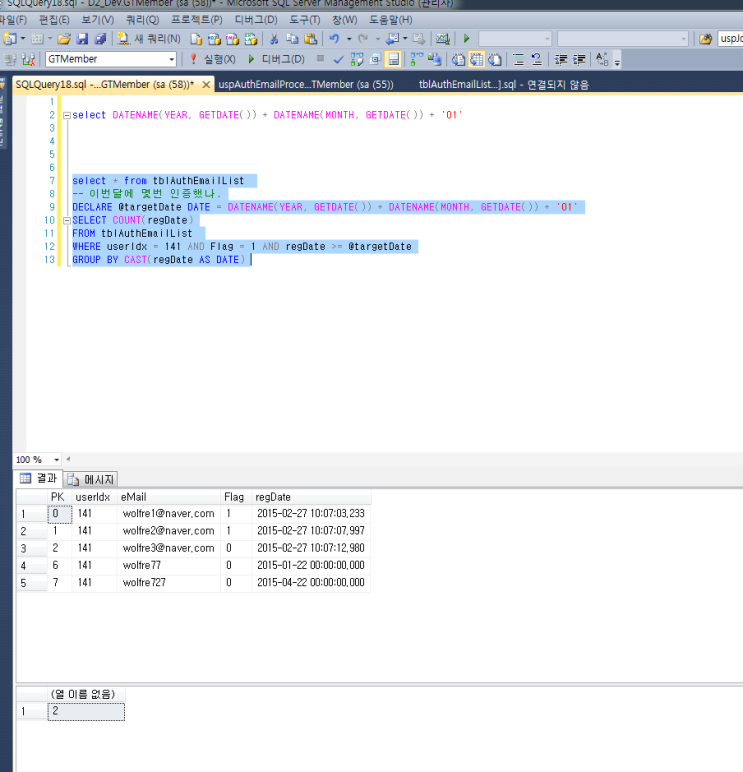Image resolution: width=743 pixels, height=772 pixels.
Task: Open the toolbar options overflow arrow
Action: tap(617, 61)
